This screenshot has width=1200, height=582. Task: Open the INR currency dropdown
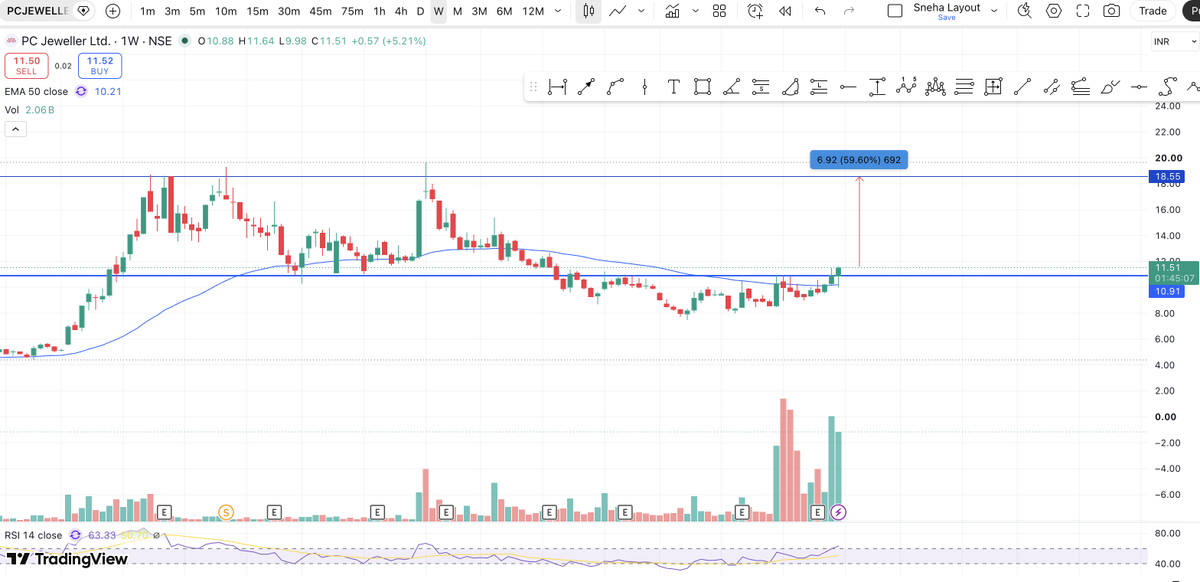point(1173,42)
